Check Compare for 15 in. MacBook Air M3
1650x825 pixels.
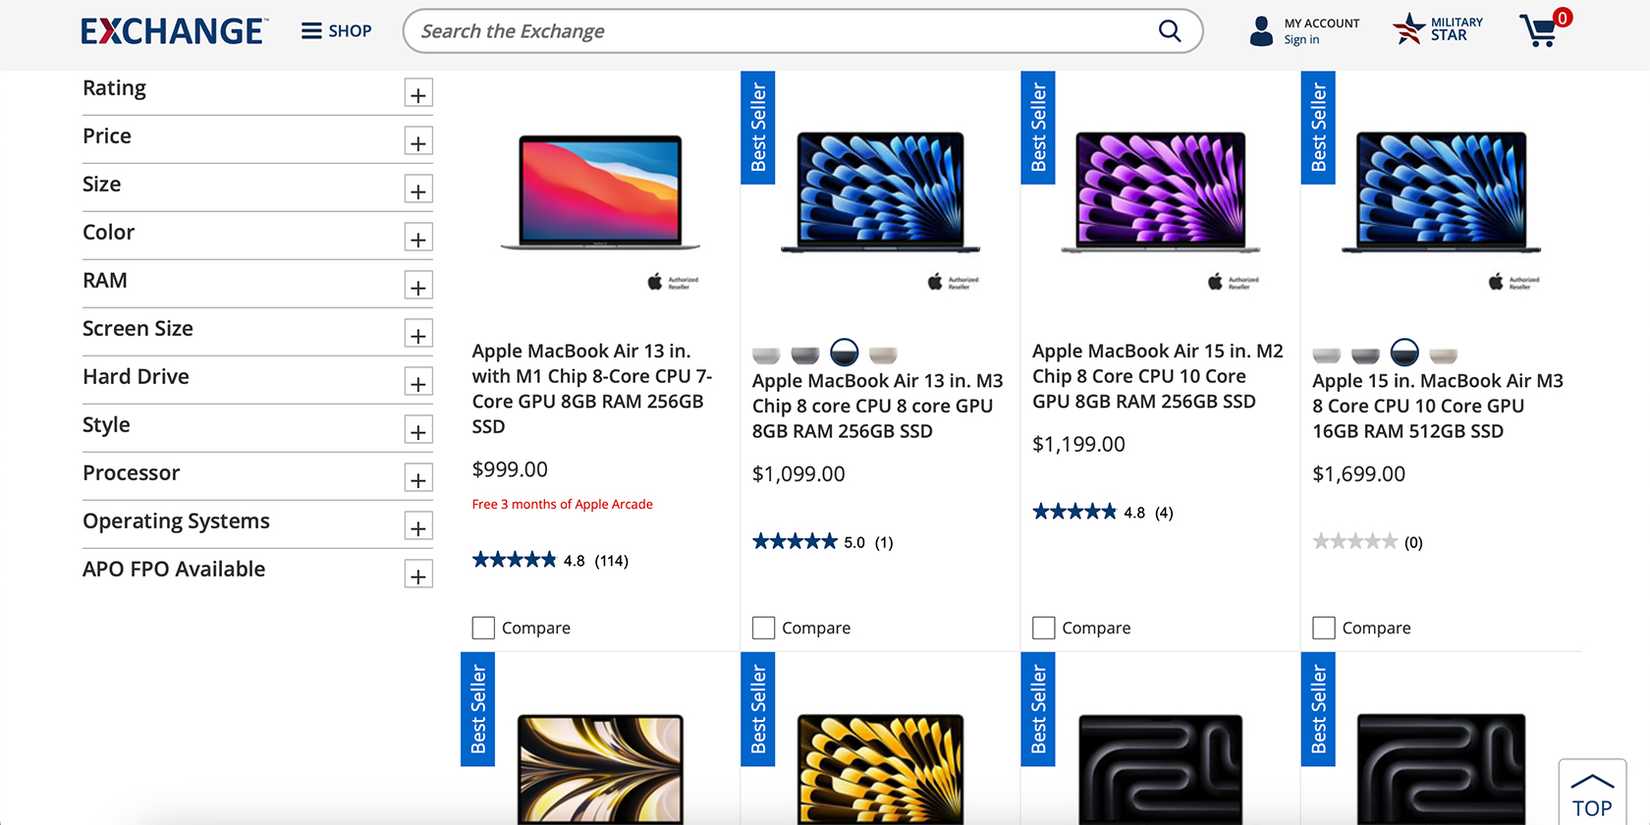click(x=1323, y=628)
